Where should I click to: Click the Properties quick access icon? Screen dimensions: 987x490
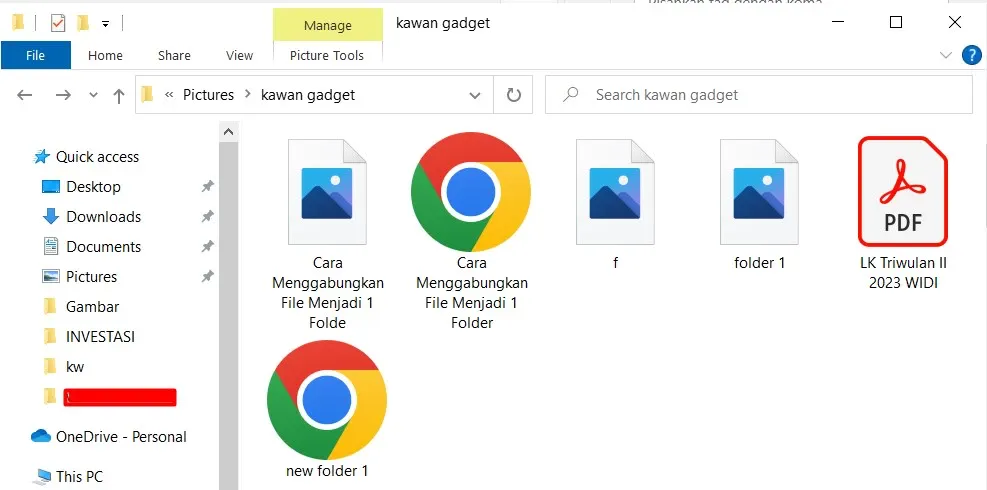click(58, 24)
